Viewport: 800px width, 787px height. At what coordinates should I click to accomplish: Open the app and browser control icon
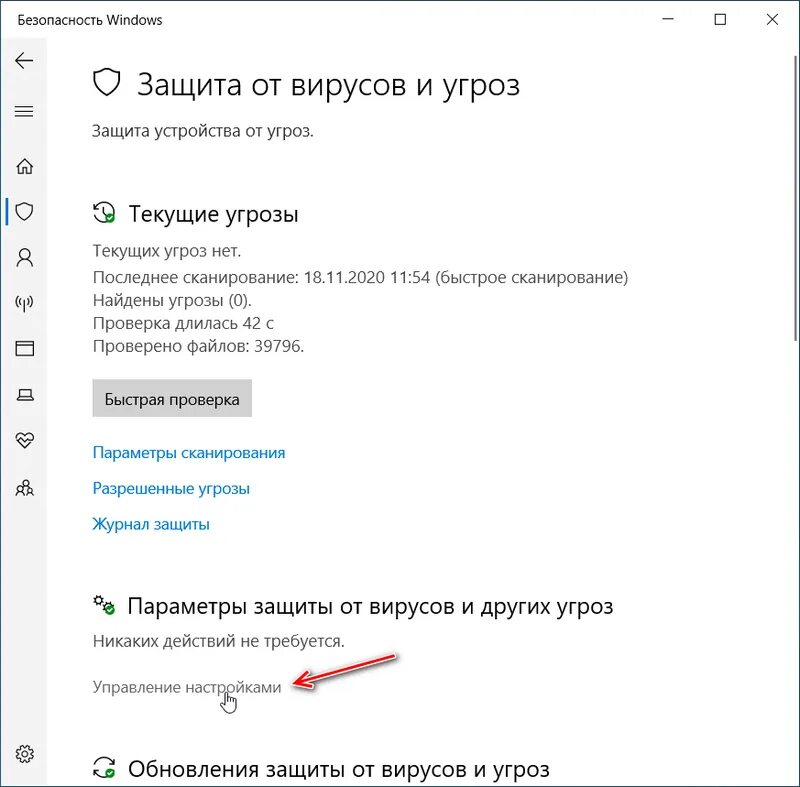coord(24,348)
